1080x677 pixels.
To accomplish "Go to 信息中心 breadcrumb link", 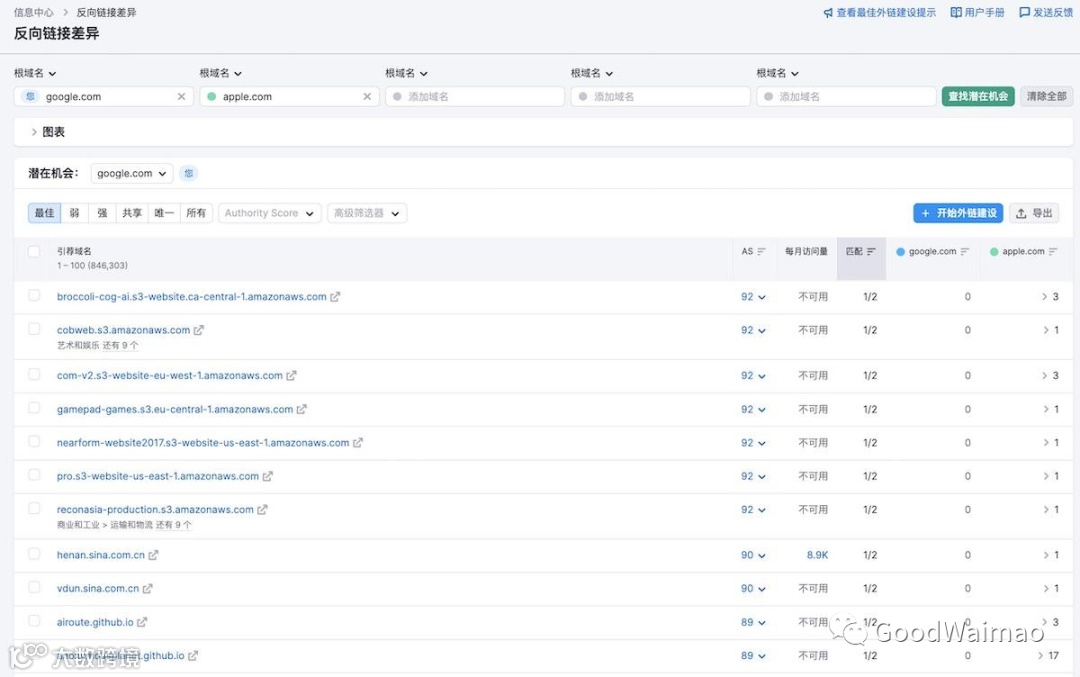I will (34, 12).
